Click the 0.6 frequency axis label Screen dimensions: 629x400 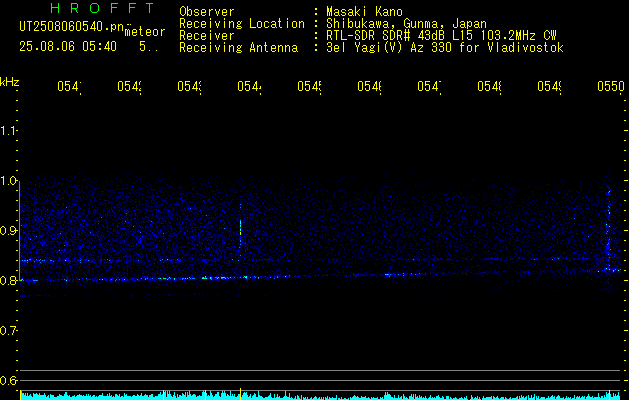(8, 380)
